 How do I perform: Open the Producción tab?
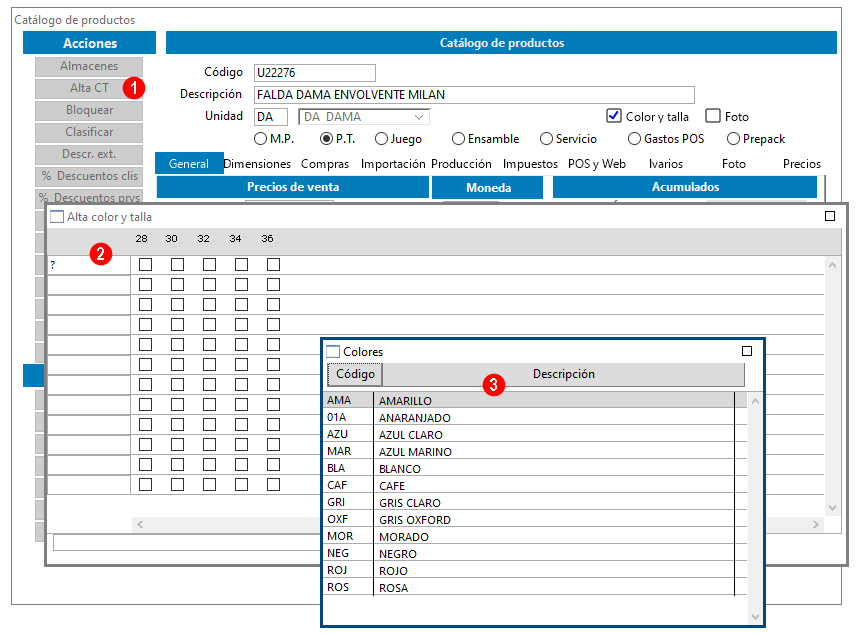pyautogui.click(x=461, y=164)
